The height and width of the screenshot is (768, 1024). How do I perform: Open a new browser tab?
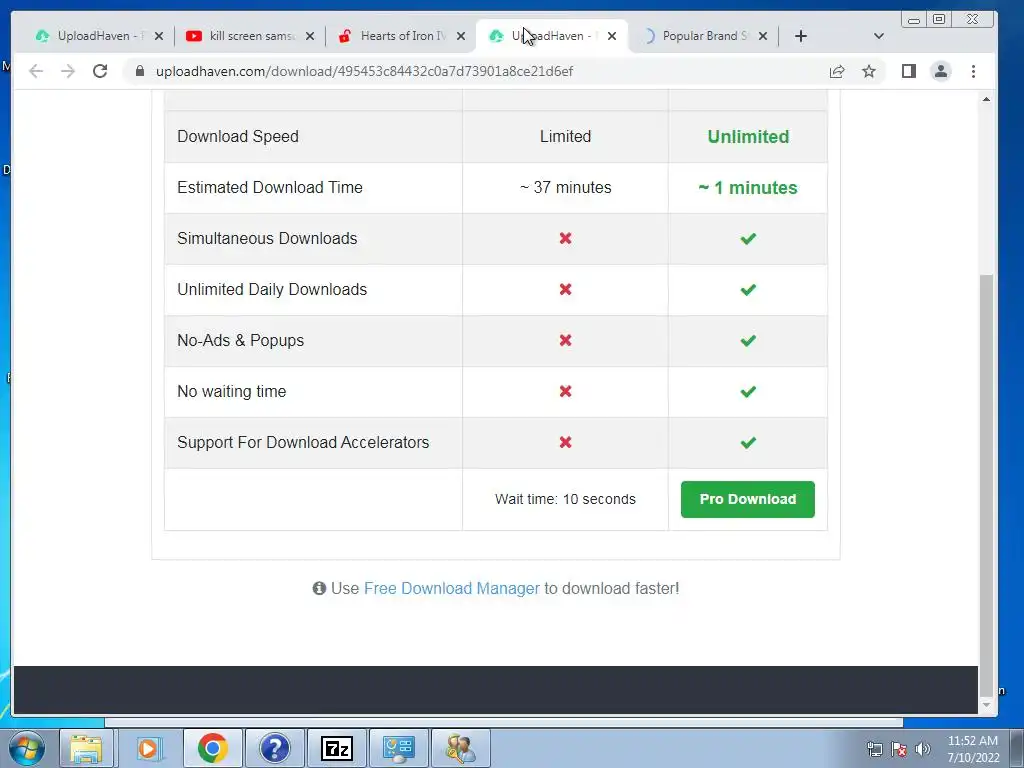coord(801,36)
